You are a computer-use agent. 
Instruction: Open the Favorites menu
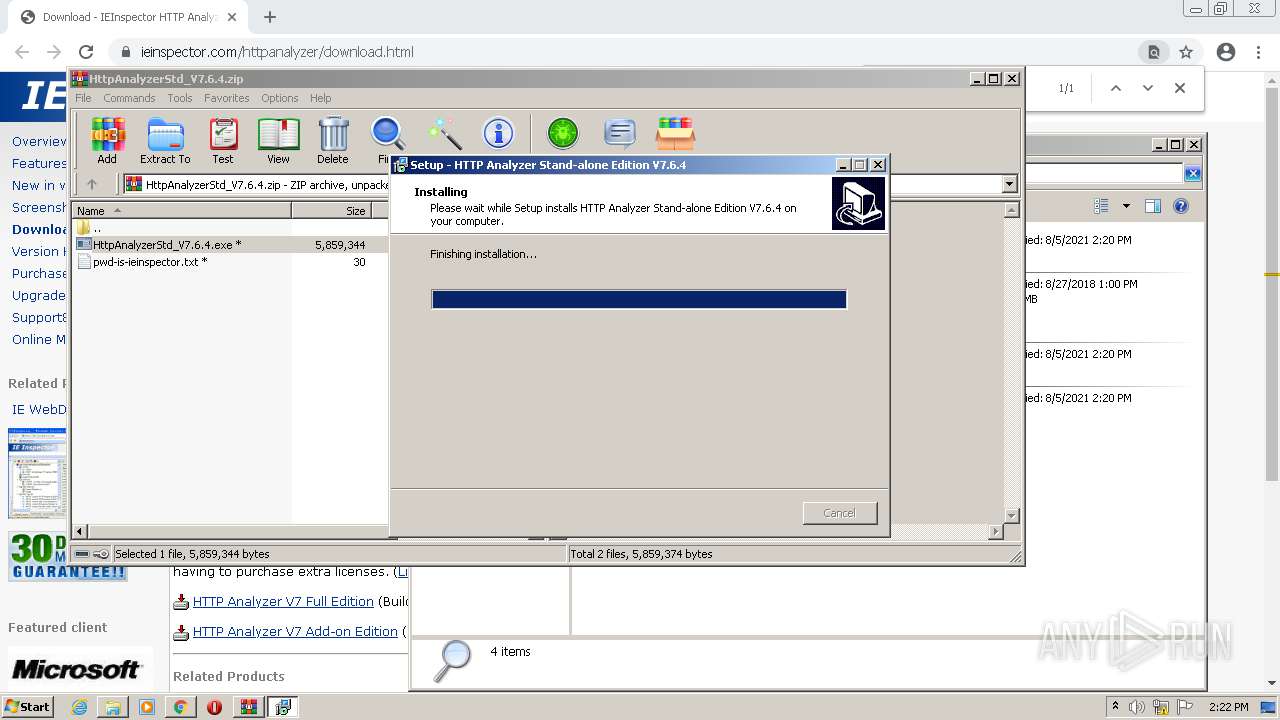227,98
